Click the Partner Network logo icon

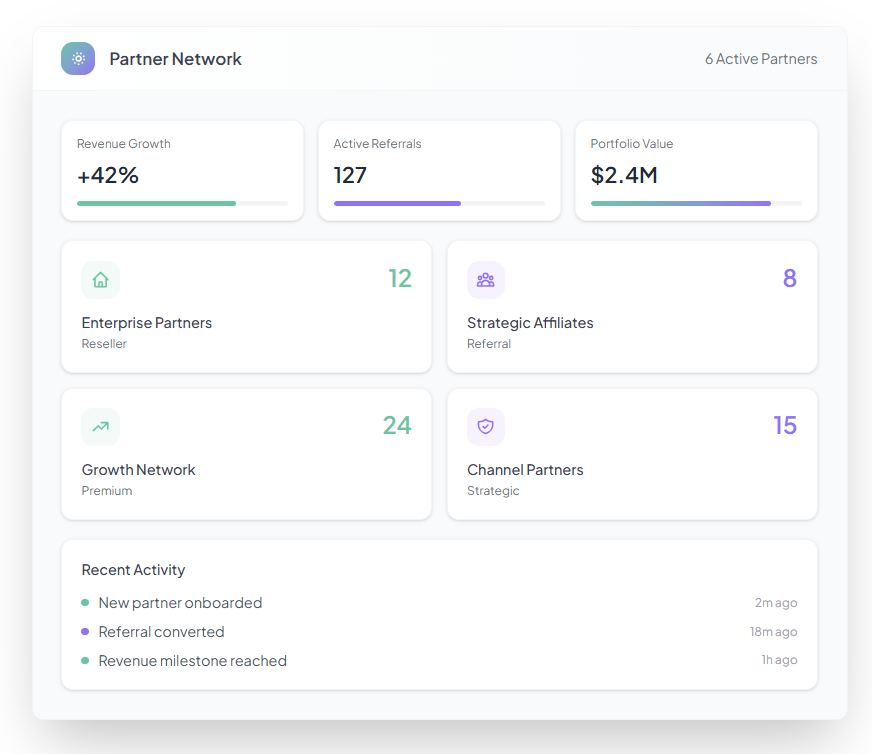(x=78, y=59)
